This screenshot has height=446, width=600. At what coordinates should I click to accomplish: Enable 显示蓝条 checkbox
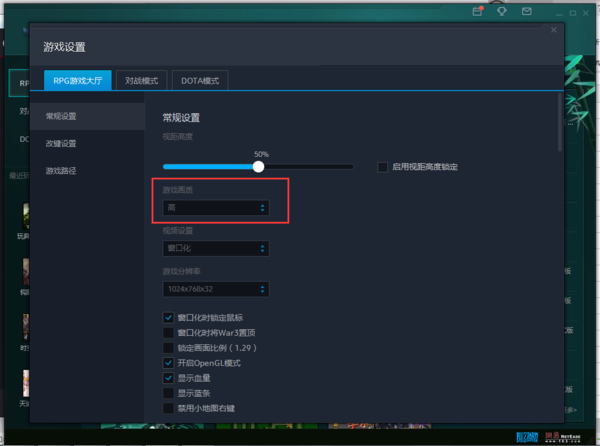click(168, 393)
